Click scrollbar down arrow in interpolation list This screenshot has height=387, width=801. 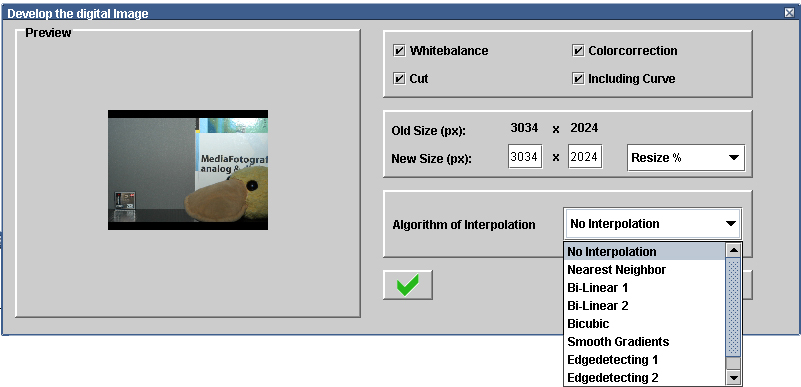pos(734,378)
